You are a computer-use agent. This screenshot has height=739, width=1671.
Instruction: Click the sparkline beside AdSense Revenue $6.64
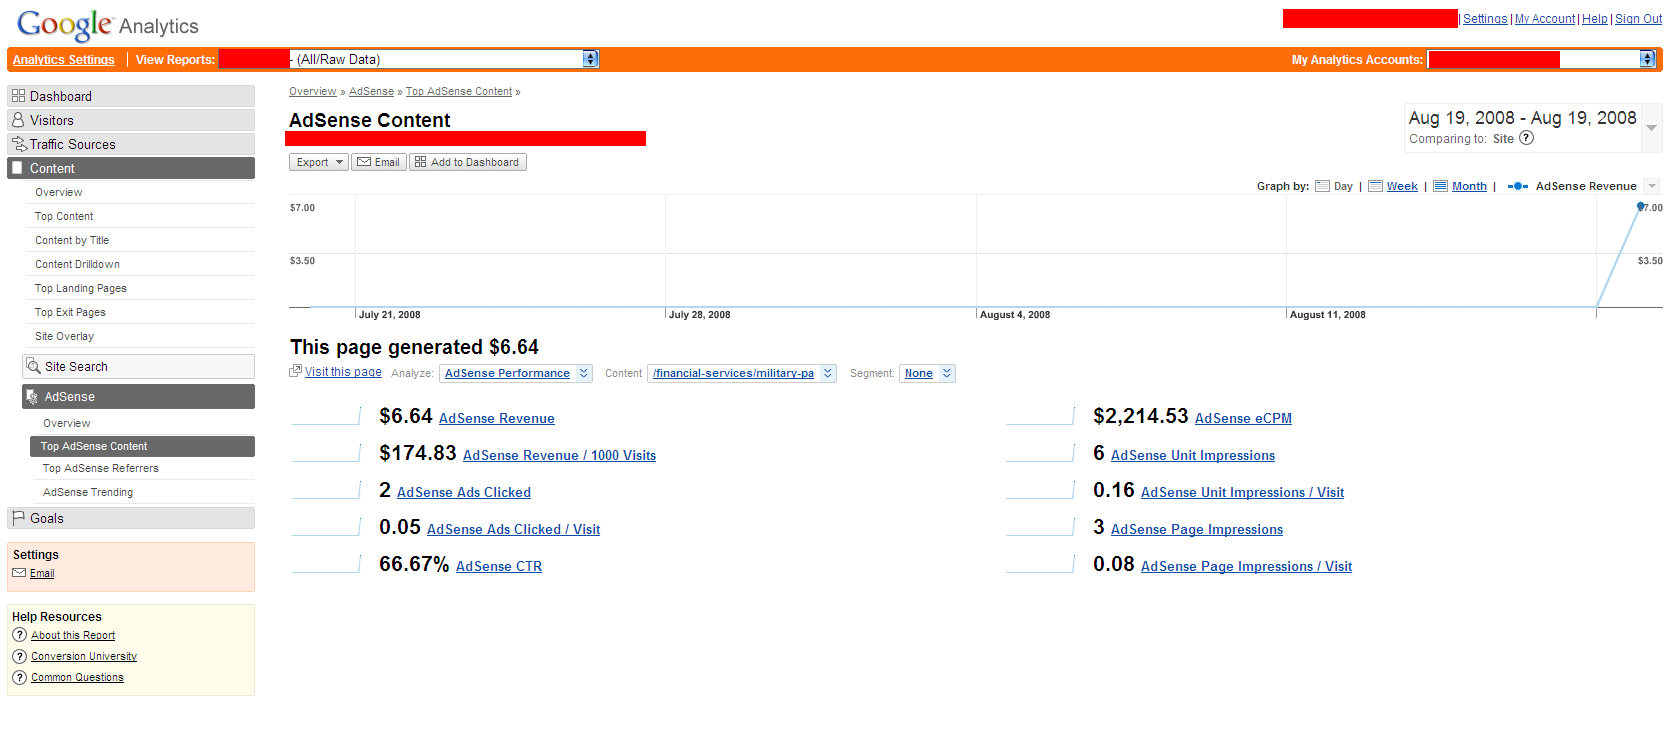(326, 416)
